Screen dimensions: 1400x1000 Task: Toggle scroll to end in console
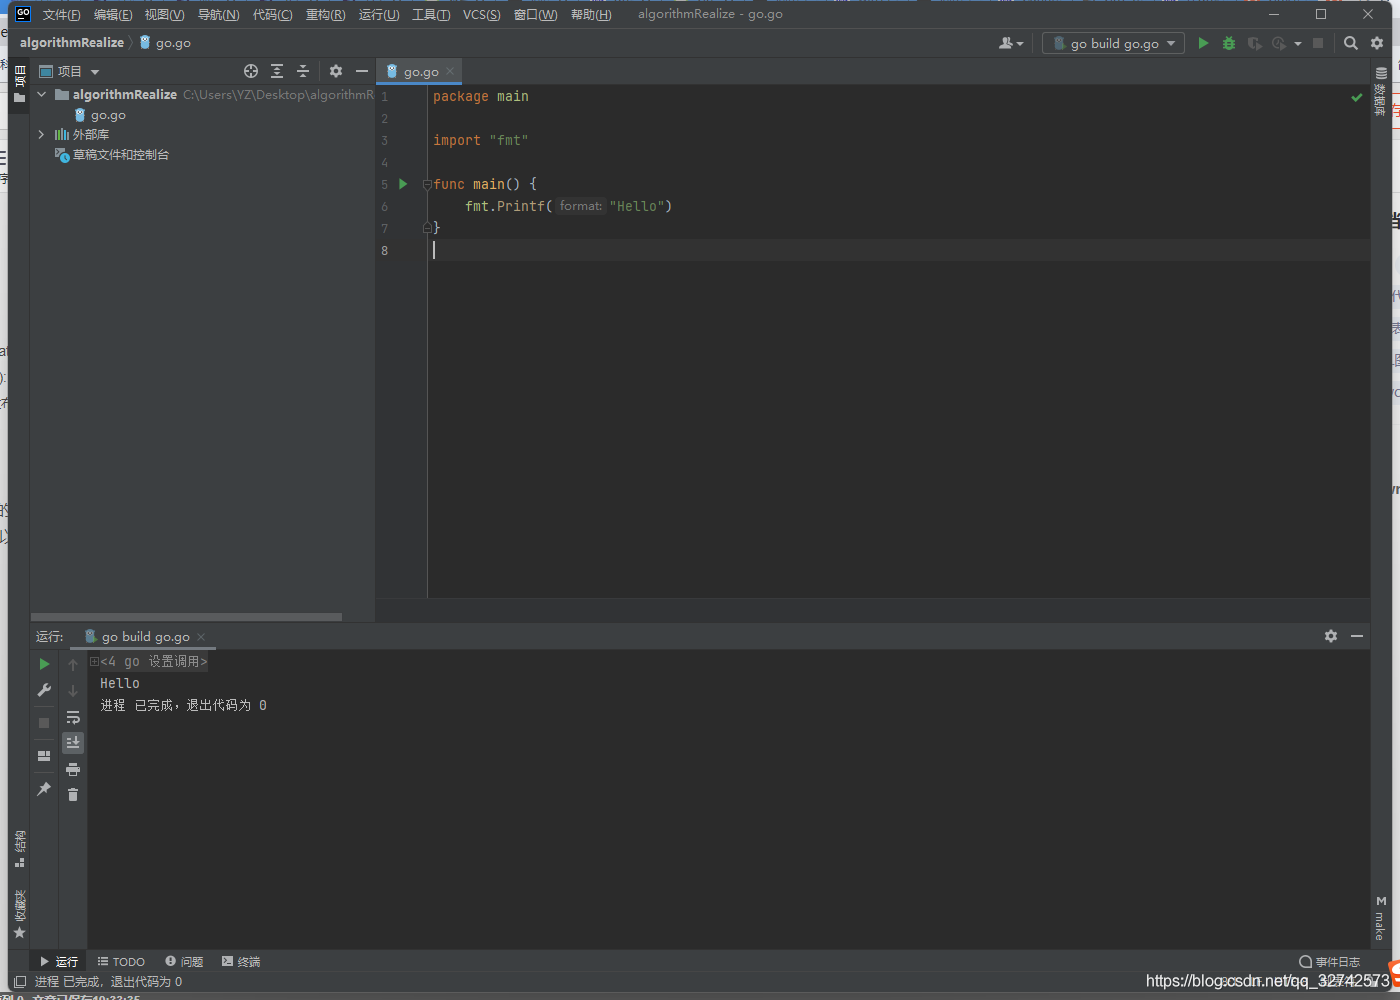pyautogui.click(x=73, y=742)
